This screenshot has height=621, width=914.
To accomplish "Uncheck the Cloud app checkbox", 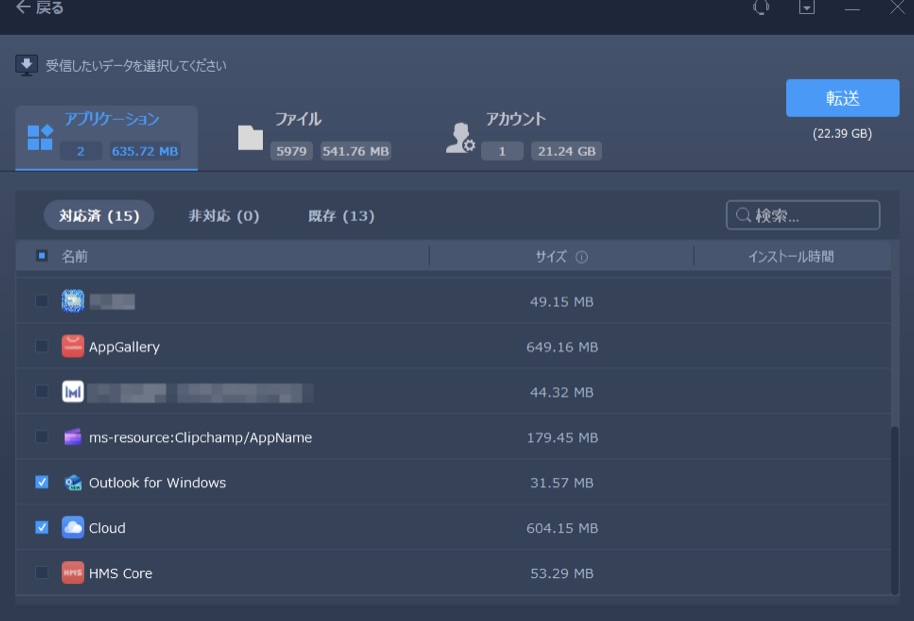I will 41,527.
